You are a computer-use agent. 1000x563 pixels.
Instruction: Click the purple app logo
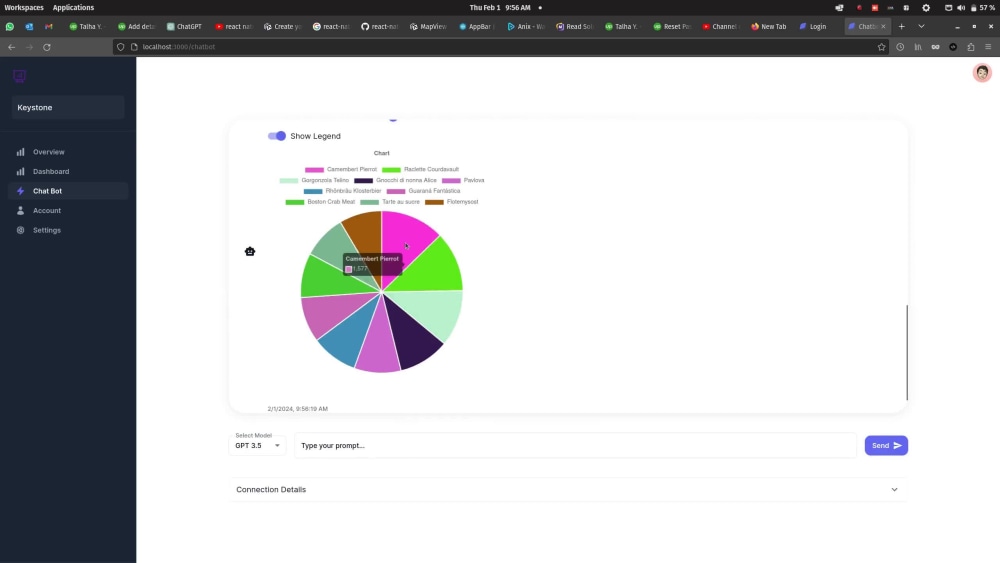(20, 76)
